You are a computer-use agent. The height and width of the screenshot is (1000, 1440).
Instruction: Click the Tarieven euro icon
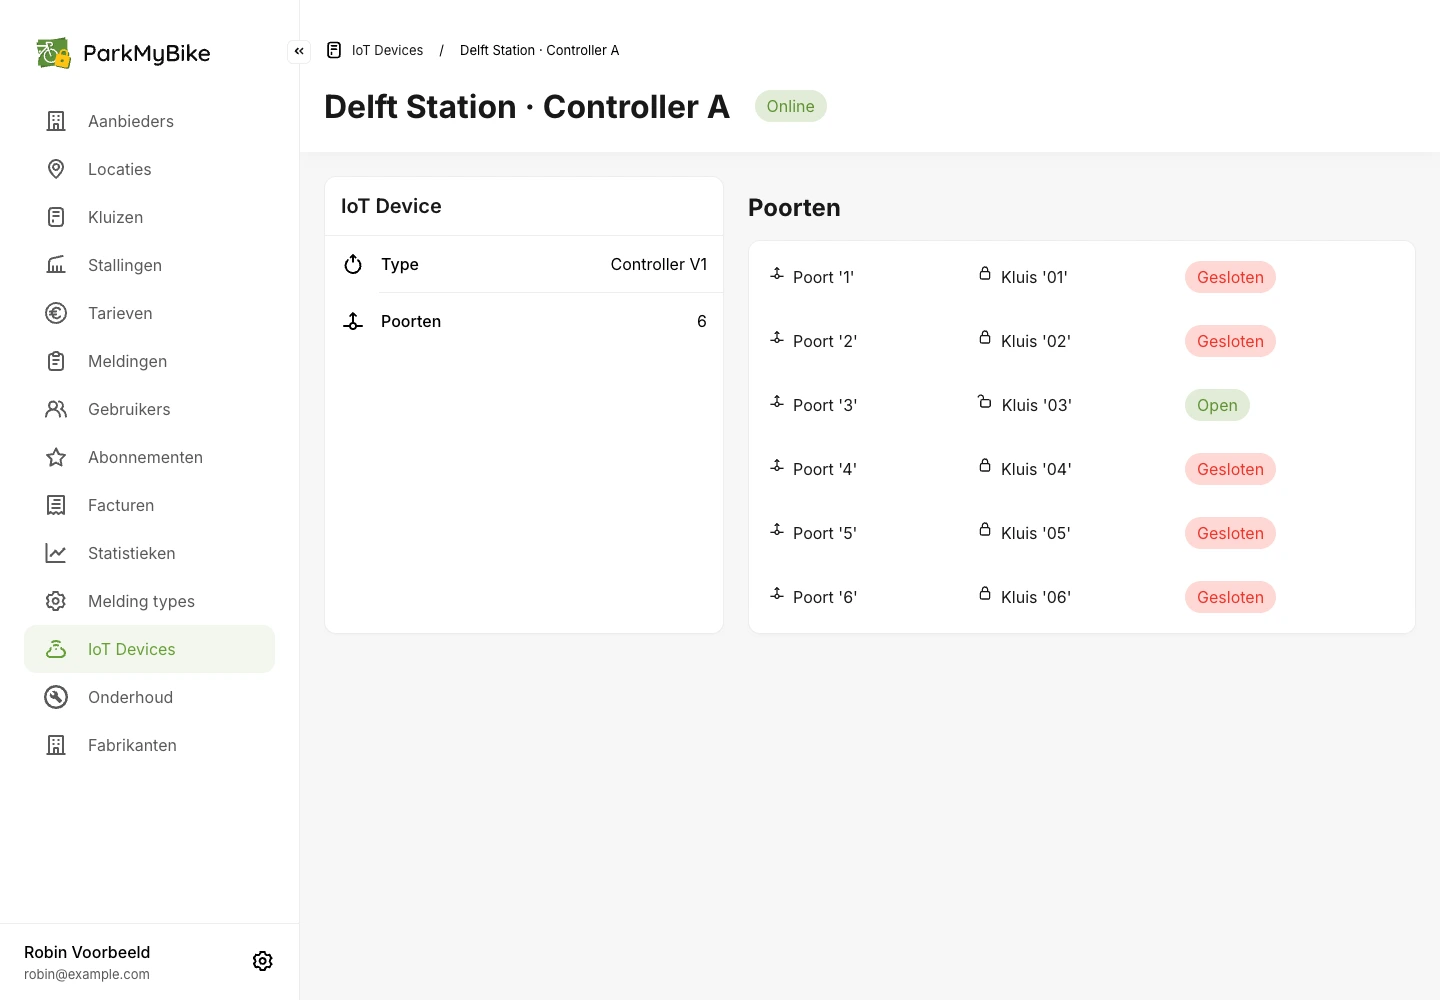pyautogui.click(x=56, y=313)
